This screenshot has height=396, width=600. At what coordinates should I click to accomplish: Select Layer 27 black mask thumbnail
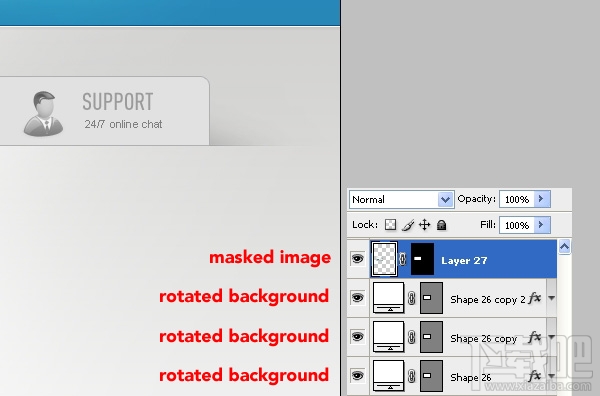422,259
